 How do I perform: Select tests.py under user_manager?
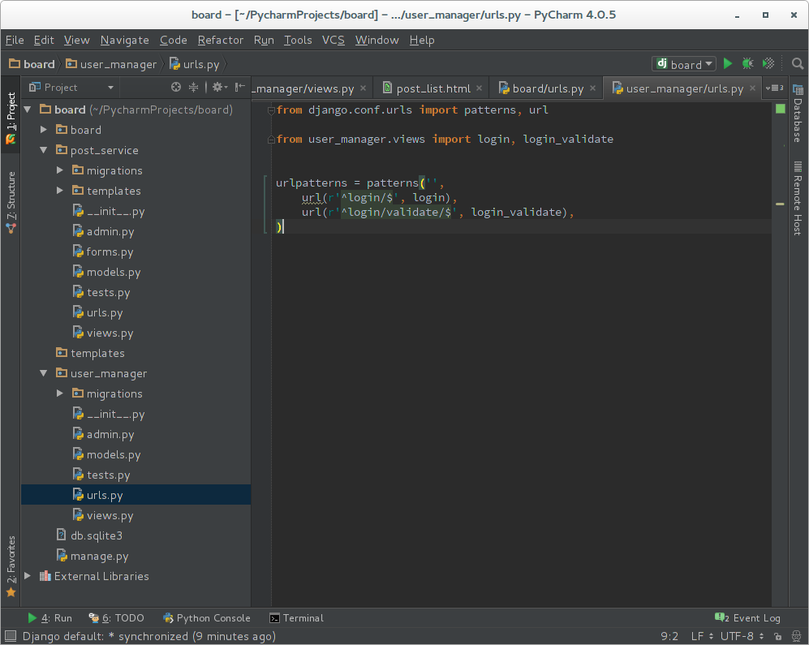(x=101, y=475)
